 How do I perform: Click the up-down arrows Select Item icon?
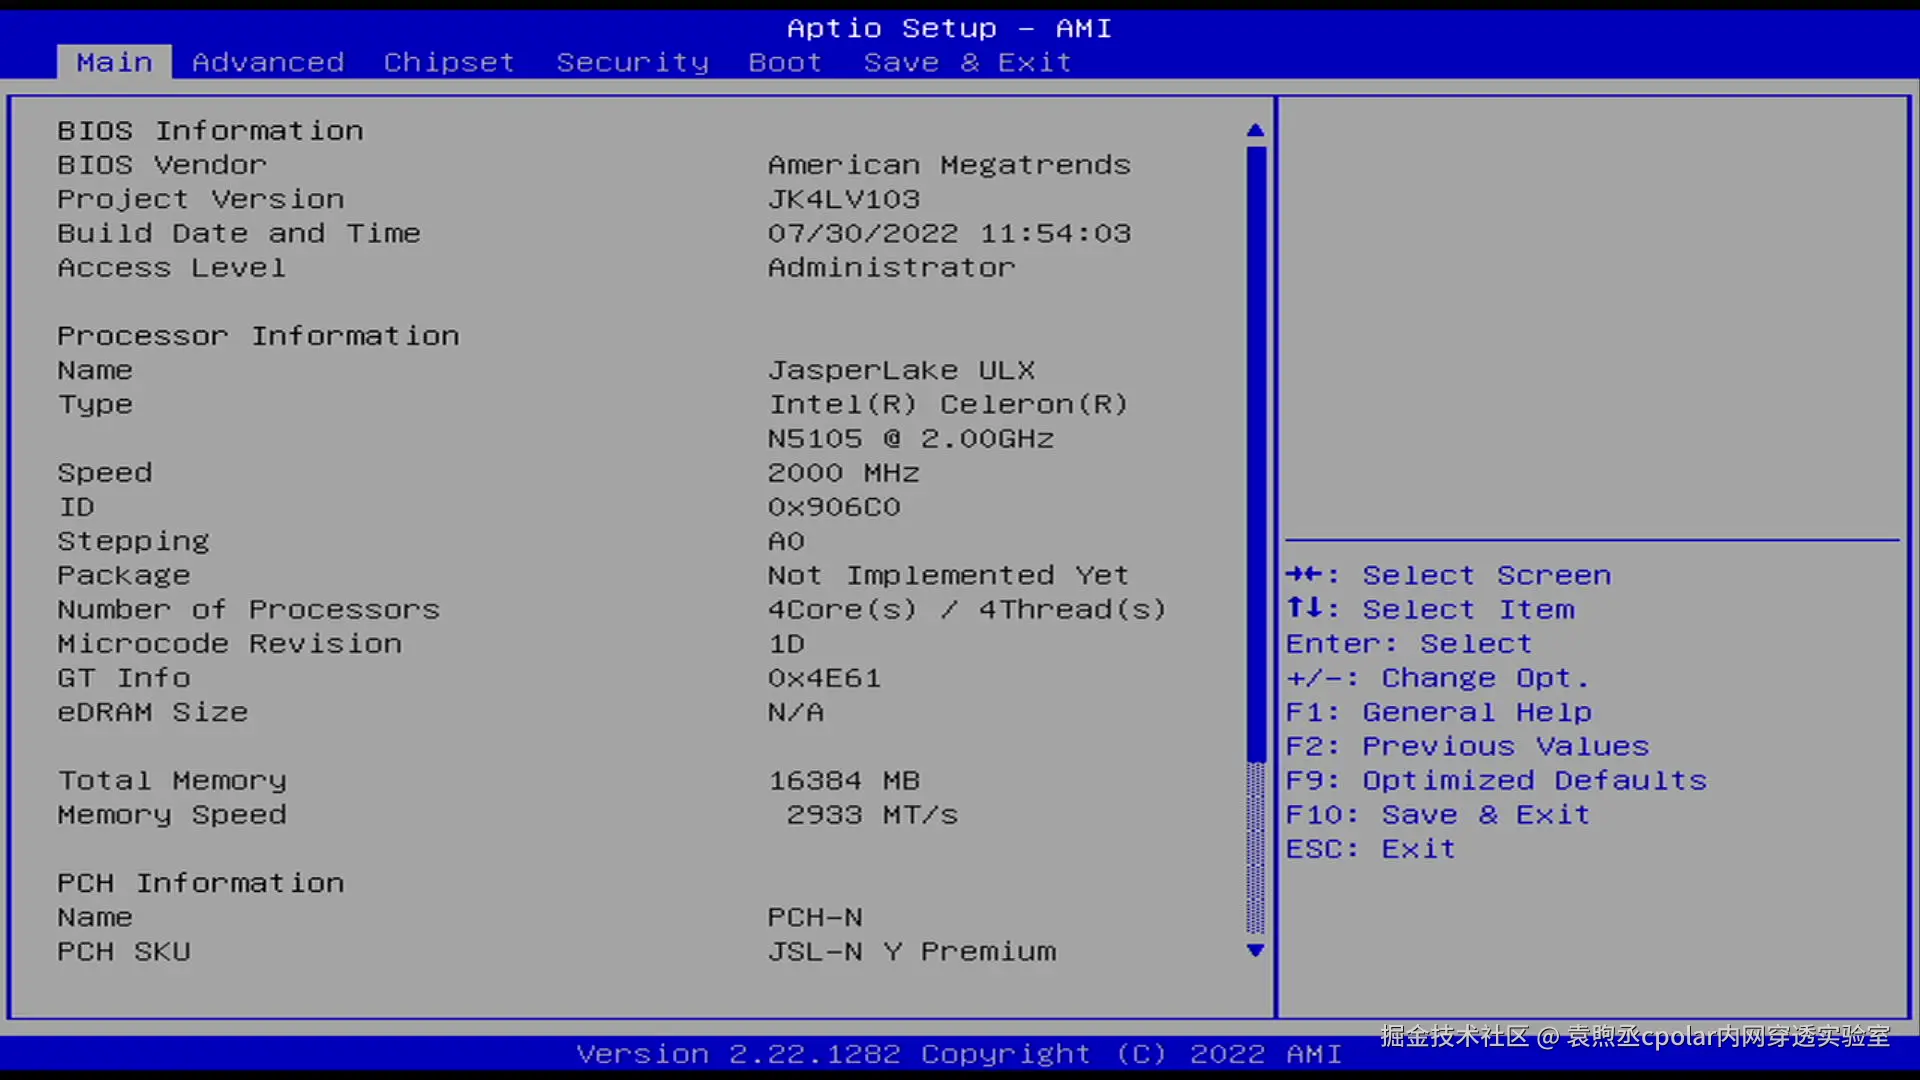click(x=1305, y=609)
